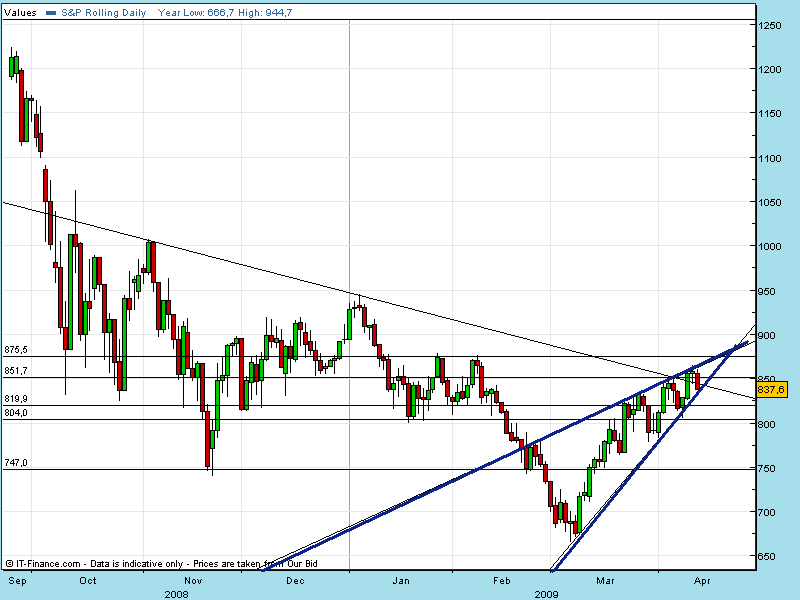Viewport: 800px width, 600px height.
Task: Click the yellow 837,6 current price tag
Action: tap(771, 390)
